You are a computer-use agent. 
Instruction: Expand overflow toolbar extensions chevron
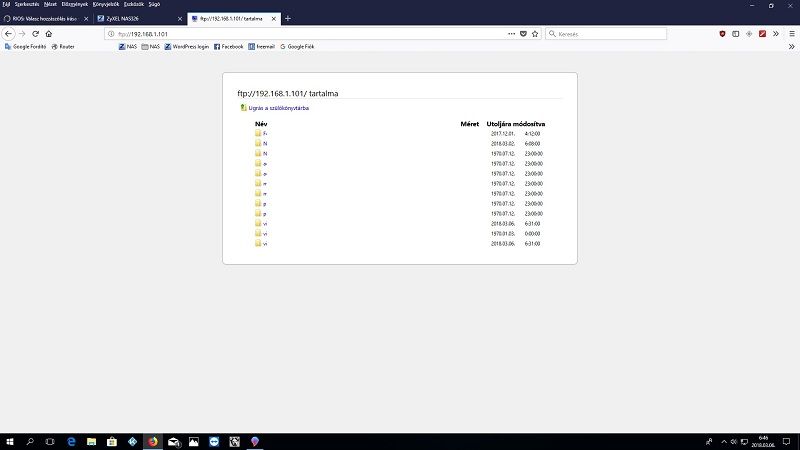pos(776,34)
